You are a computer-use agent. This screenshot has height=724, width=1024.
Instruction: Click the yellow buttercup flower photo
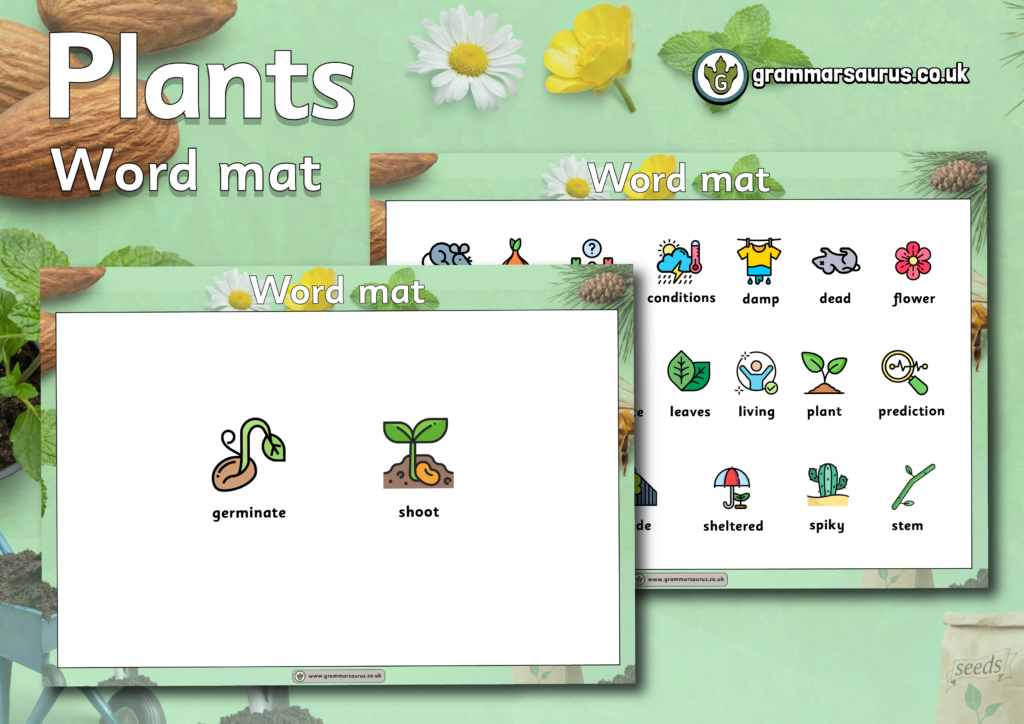point(591,51)
